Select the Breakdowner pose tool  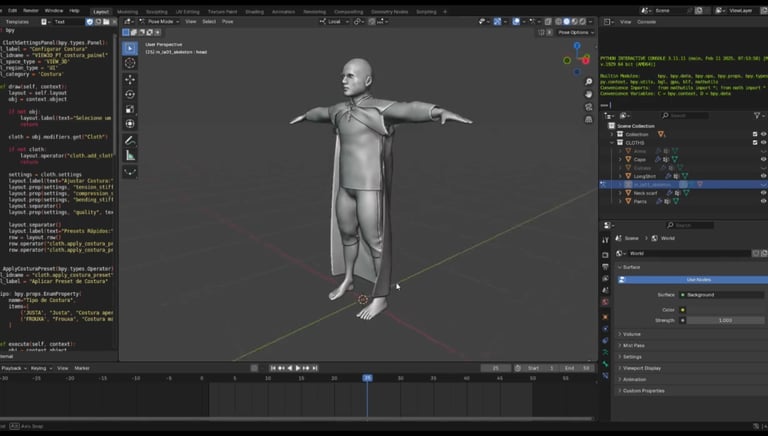click(x=130, y=172)
